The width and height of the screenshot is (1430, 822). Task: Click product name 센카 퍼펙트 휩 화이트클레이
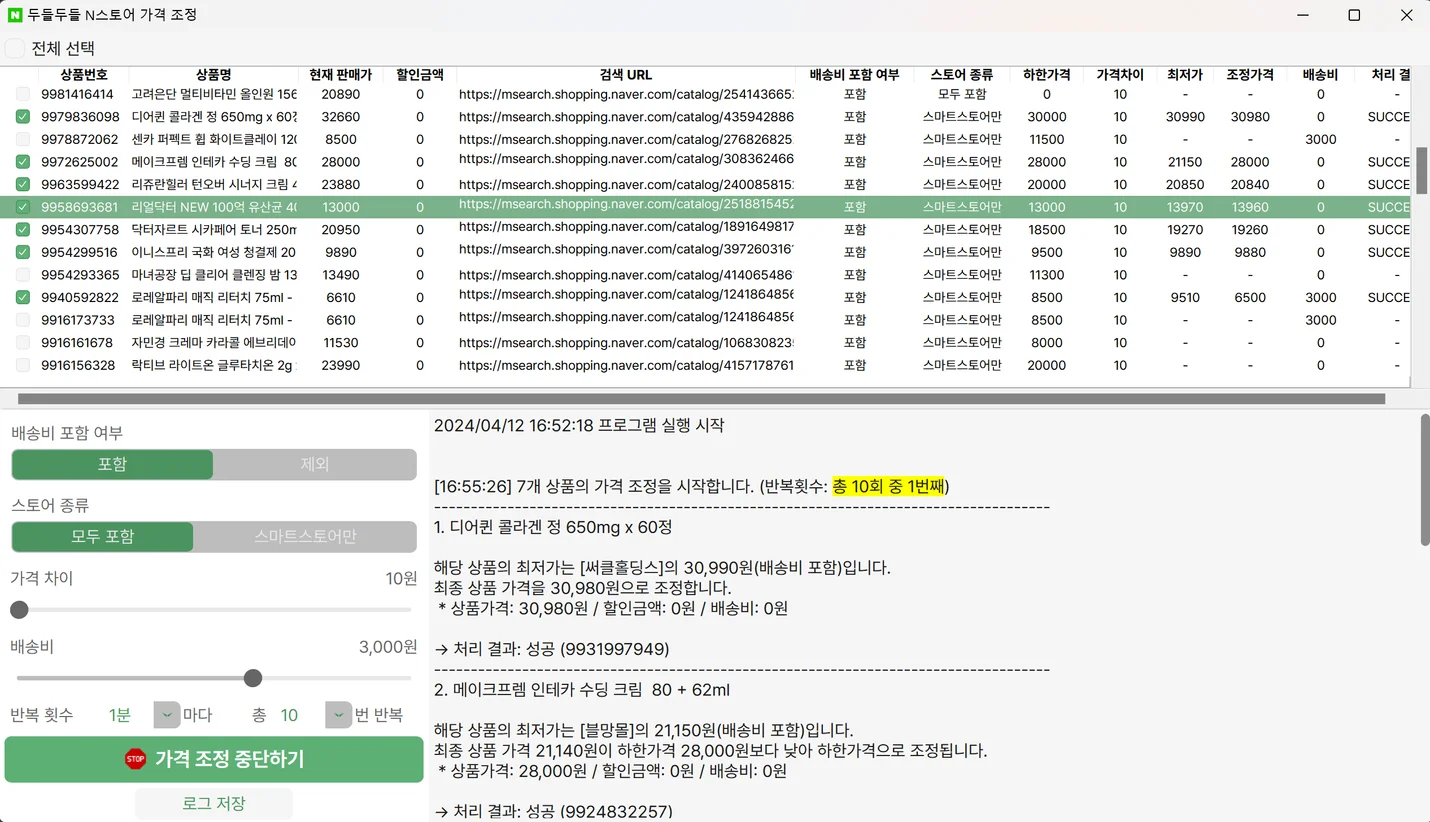point(214,139)
